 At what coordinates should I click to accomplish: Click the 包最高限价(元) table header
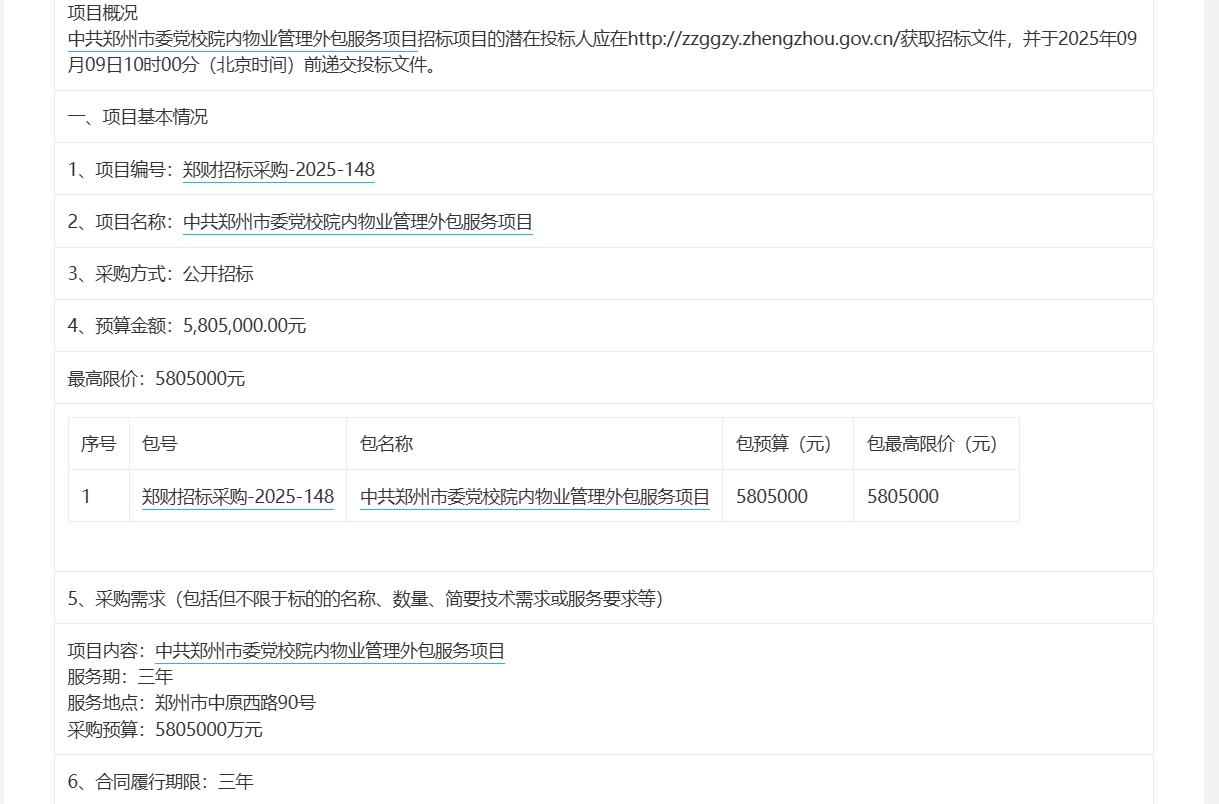click(936, 444)
